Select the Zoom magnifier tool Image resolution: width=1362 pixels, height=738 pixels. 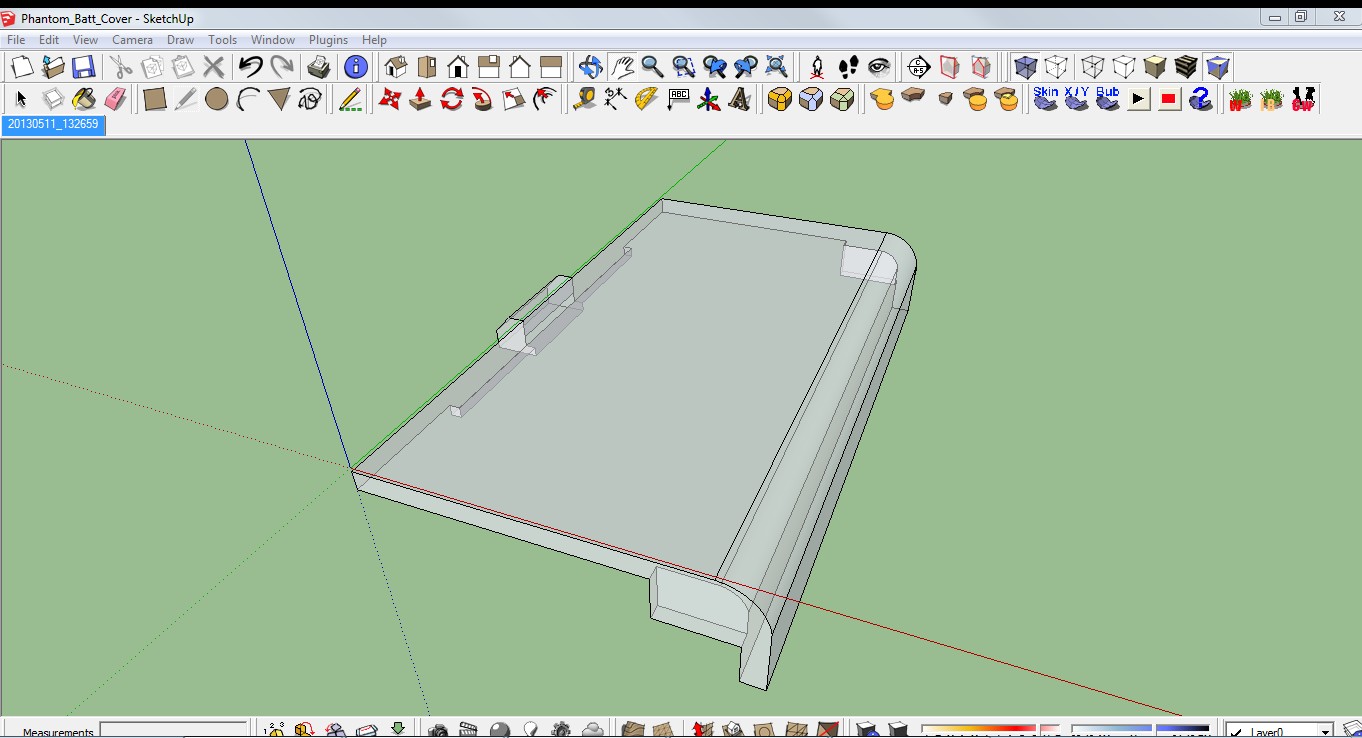653,67
